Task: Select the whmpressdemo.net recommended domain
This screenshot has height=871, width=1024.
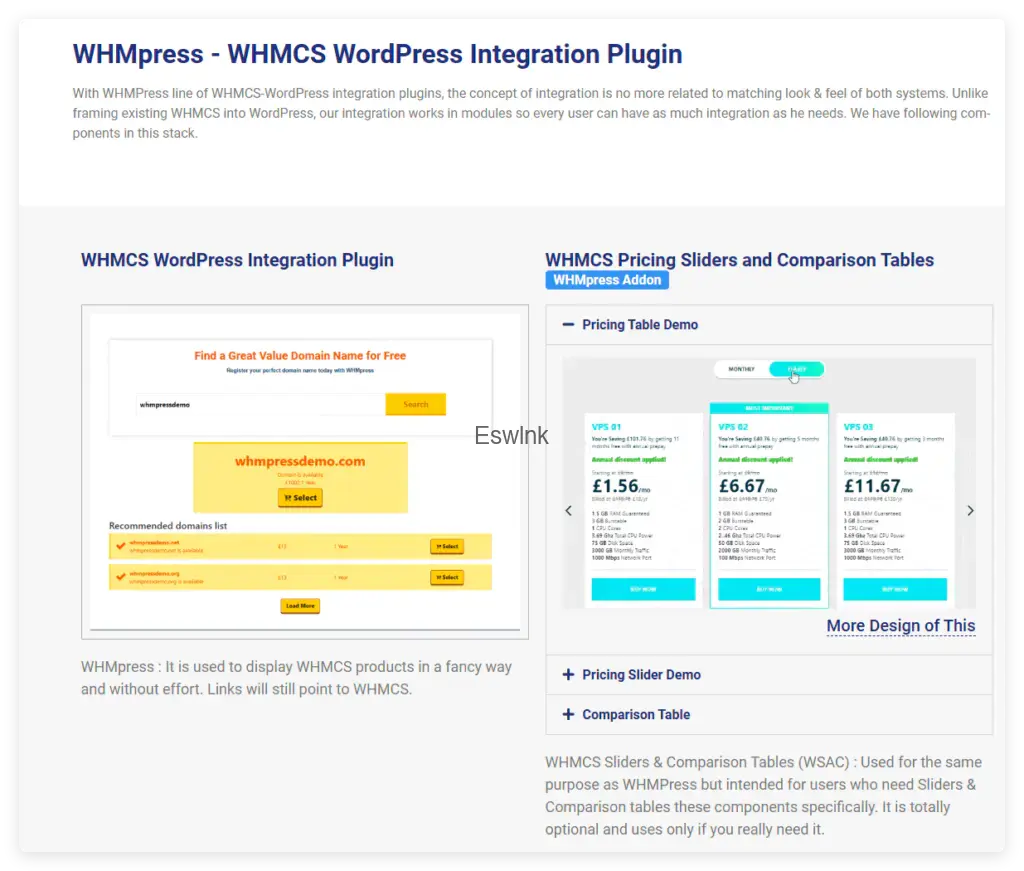Action: coord(446,546)
